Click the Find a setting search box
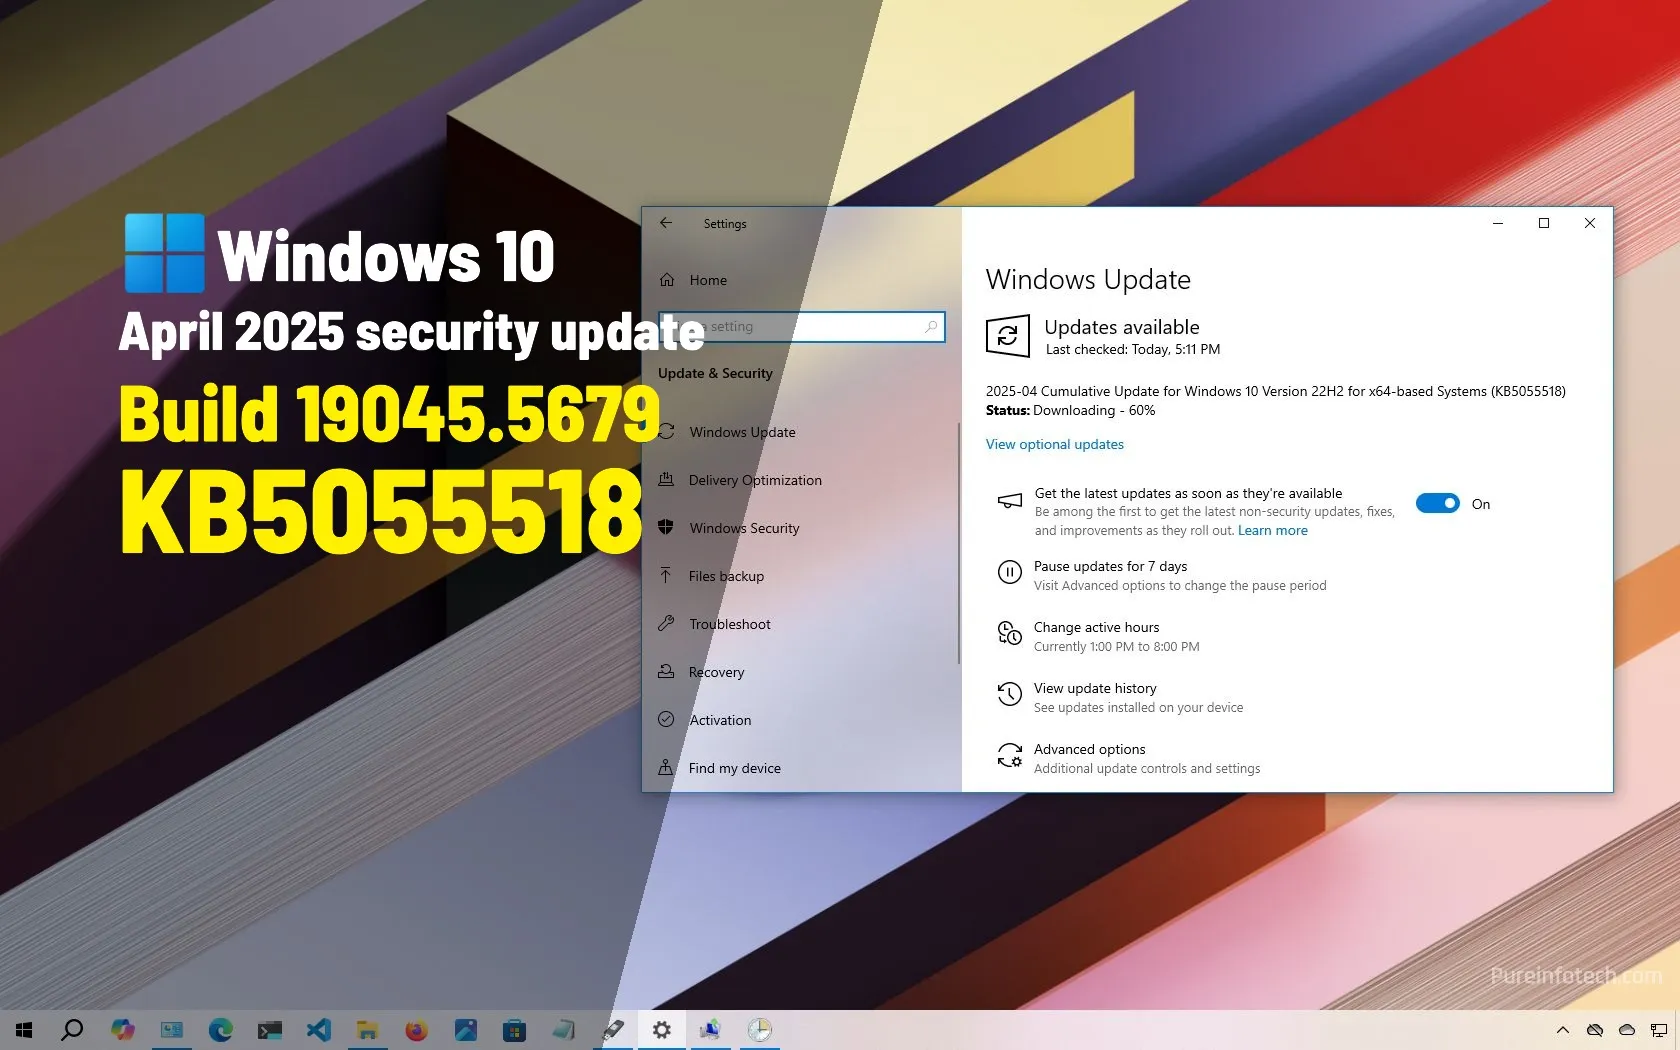This screenshot has width=1680, height=1050. (x=802, y=326)
